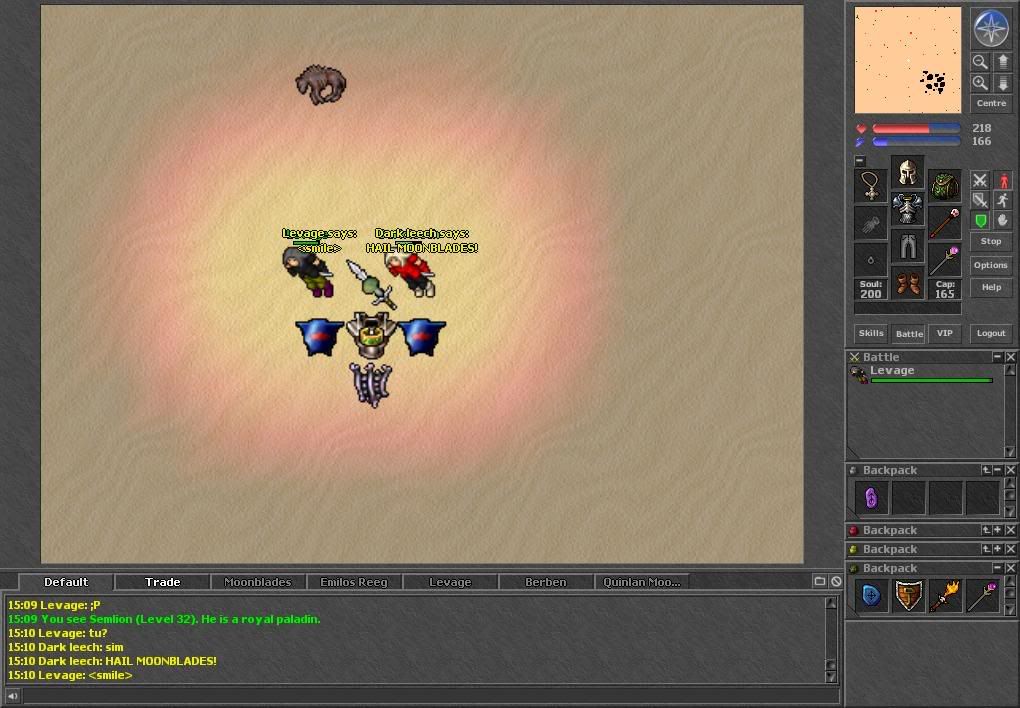Click the Stop button
The width and height of the screenshot is (1020, 708).
click(991, 241)
